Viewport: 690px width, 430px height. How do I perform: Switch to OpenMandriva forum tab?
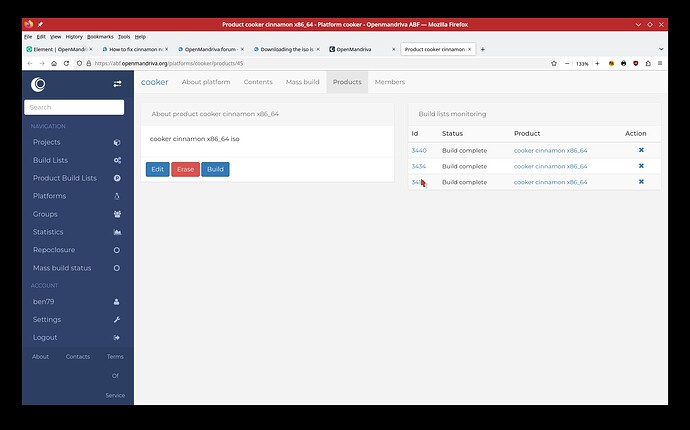coord(210,49)
